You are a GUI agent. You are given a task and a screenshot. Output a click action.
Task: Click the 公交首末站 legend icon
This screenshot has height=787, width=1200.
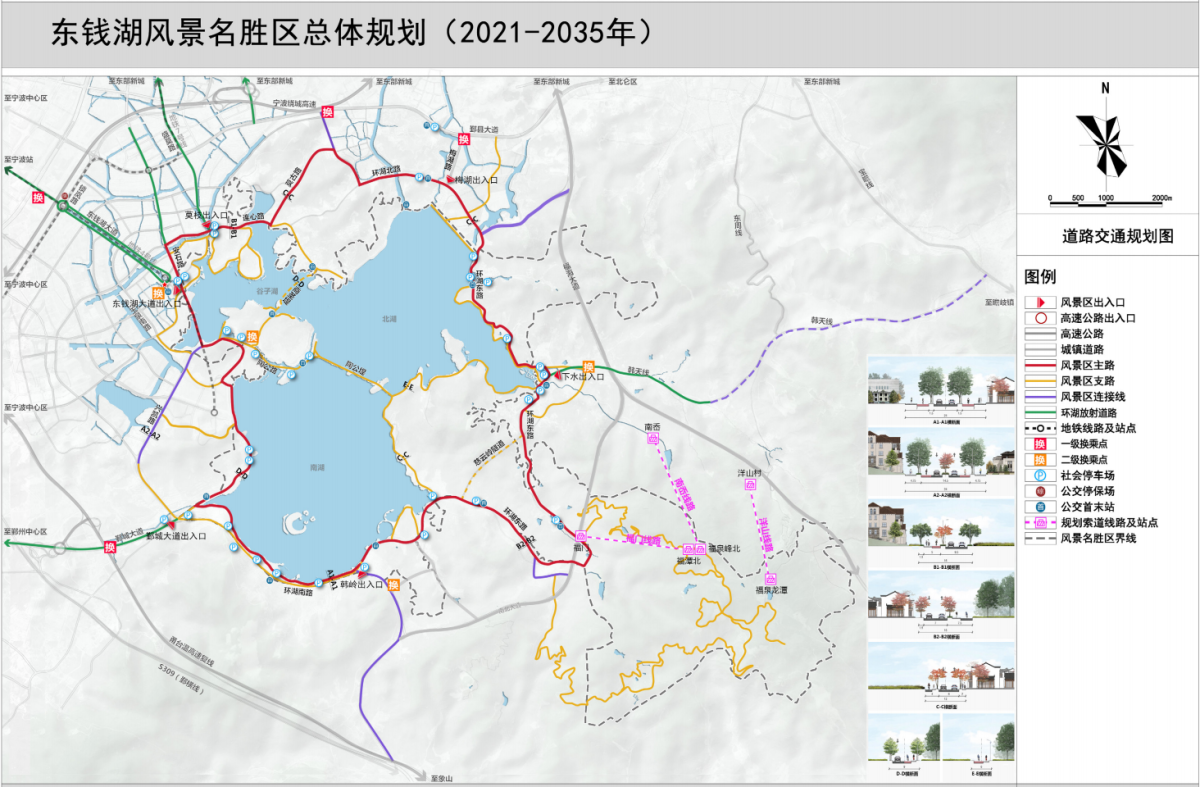(x=1041, y=507)
